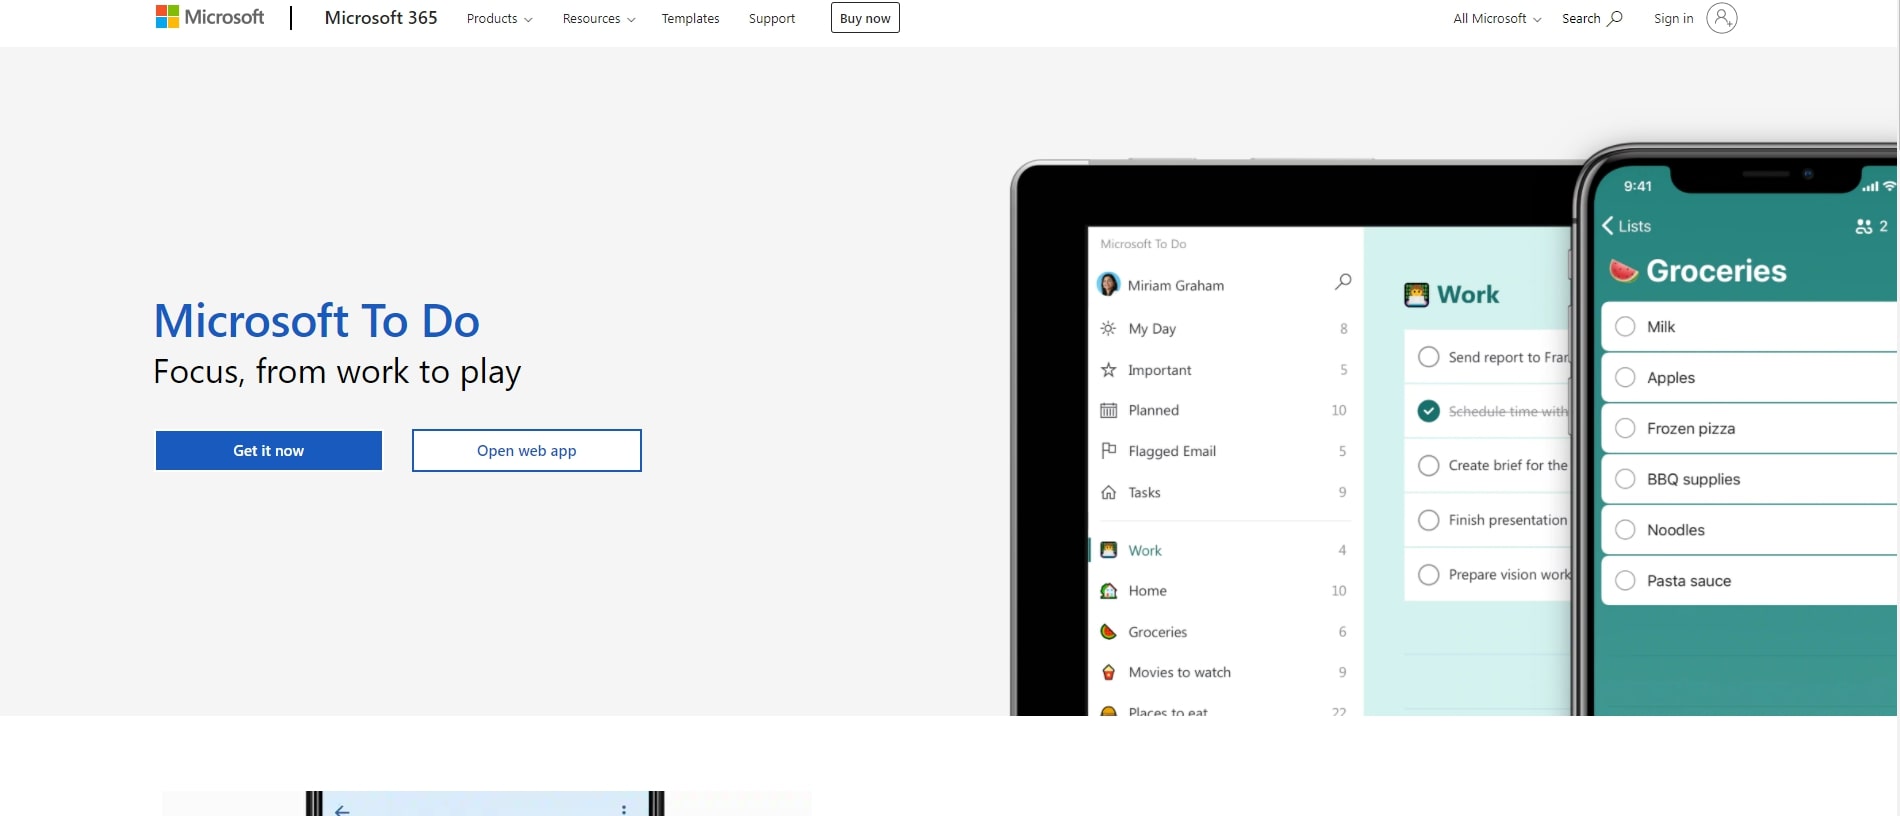Click the Important star icon
The width and height of the screenshot is (1900, 816).
coord(1108,370)
